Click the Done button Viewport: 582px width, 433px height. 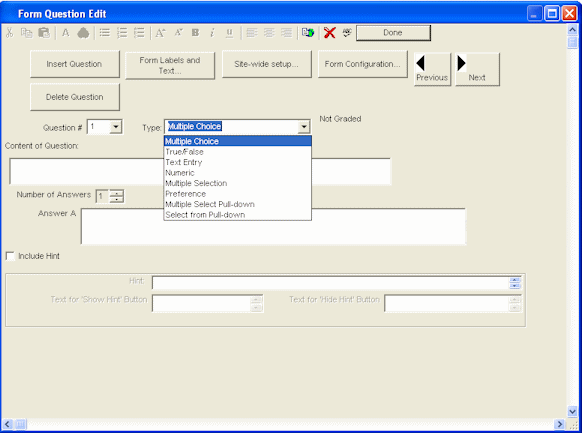(393, 33)
